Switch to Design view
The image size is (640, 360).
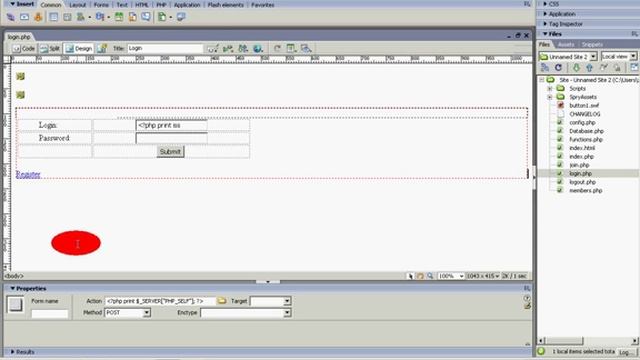pyautogui.click(x=78, y=49)
